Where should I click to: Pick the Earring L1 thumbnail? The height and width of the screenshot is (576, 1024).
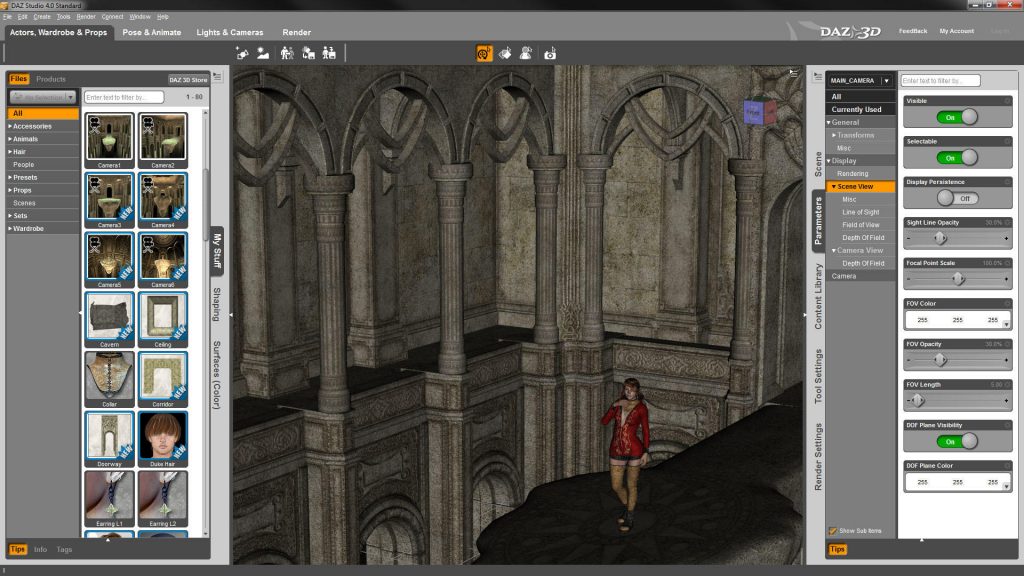(109, 500)
